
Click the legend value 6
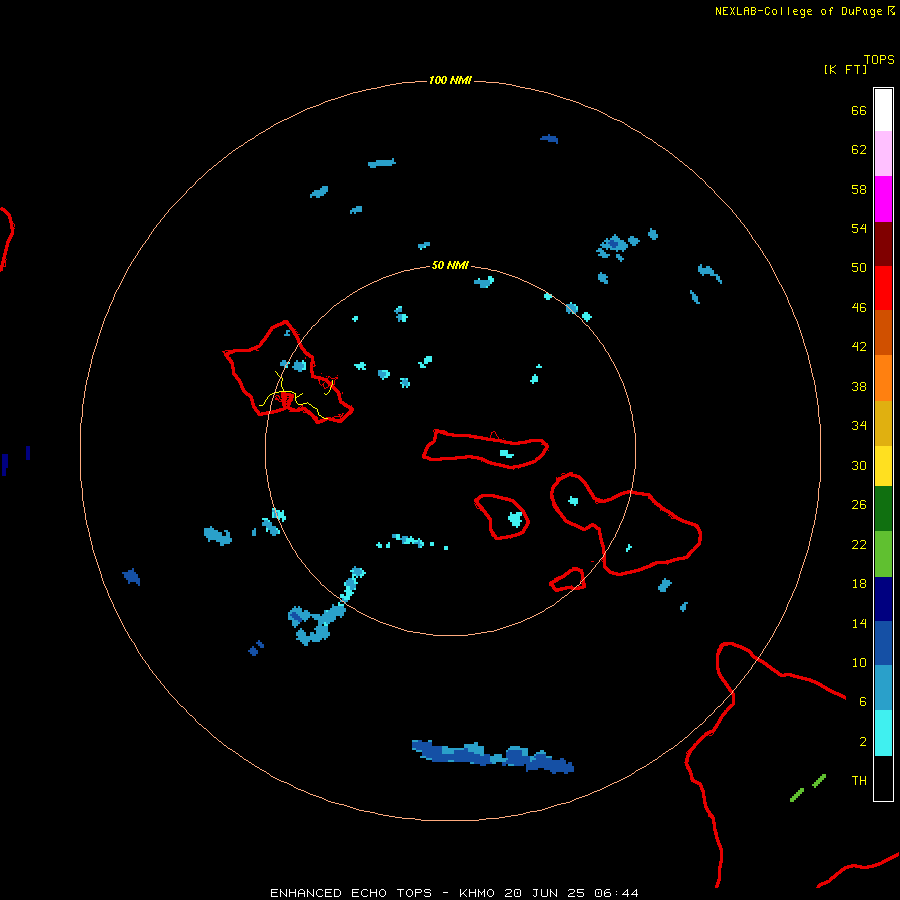[862, 701]
